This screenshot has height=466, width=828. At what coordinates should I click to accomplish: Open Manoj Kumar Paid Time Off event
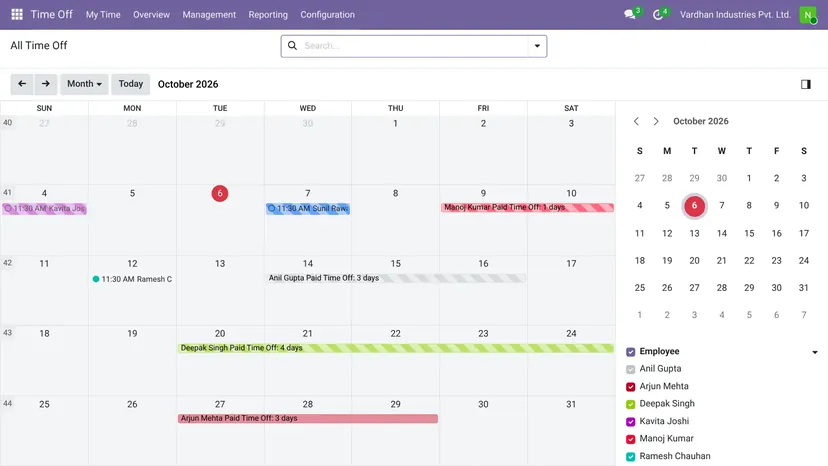[527, 208]
